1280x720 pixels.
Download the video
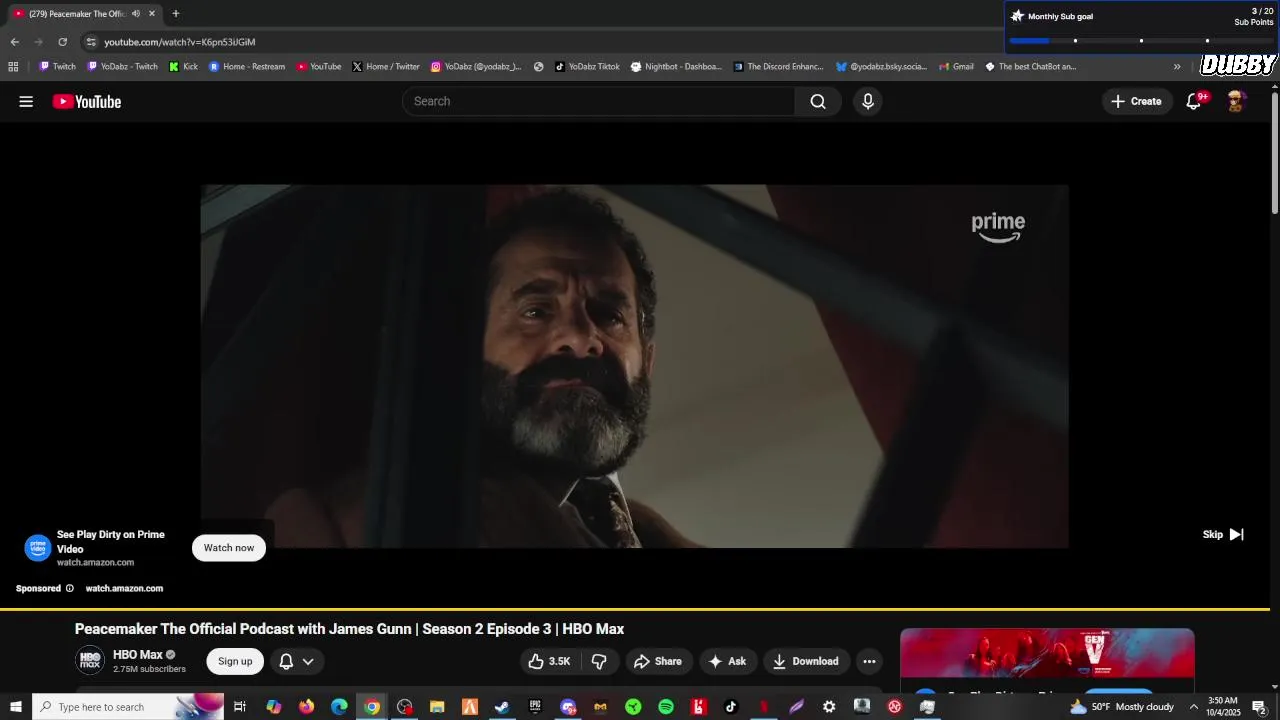pos(806,661)
